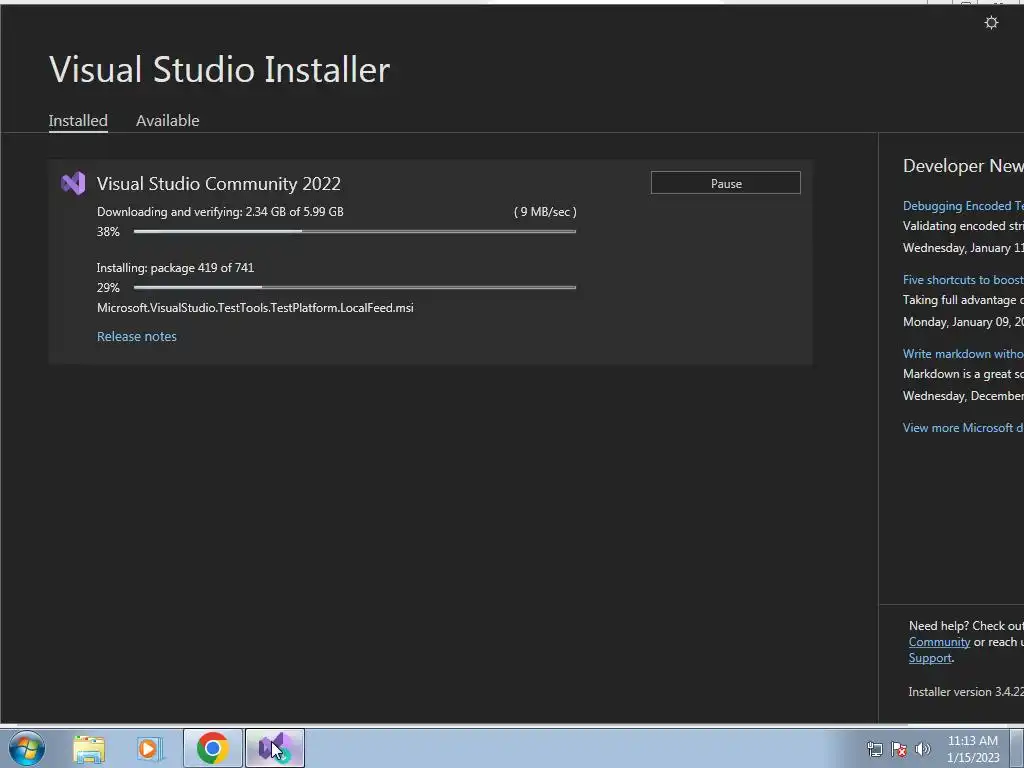Viewport: 1024px width, 768px height.
Task: Open the Community help link
Action: click(939, 642)
